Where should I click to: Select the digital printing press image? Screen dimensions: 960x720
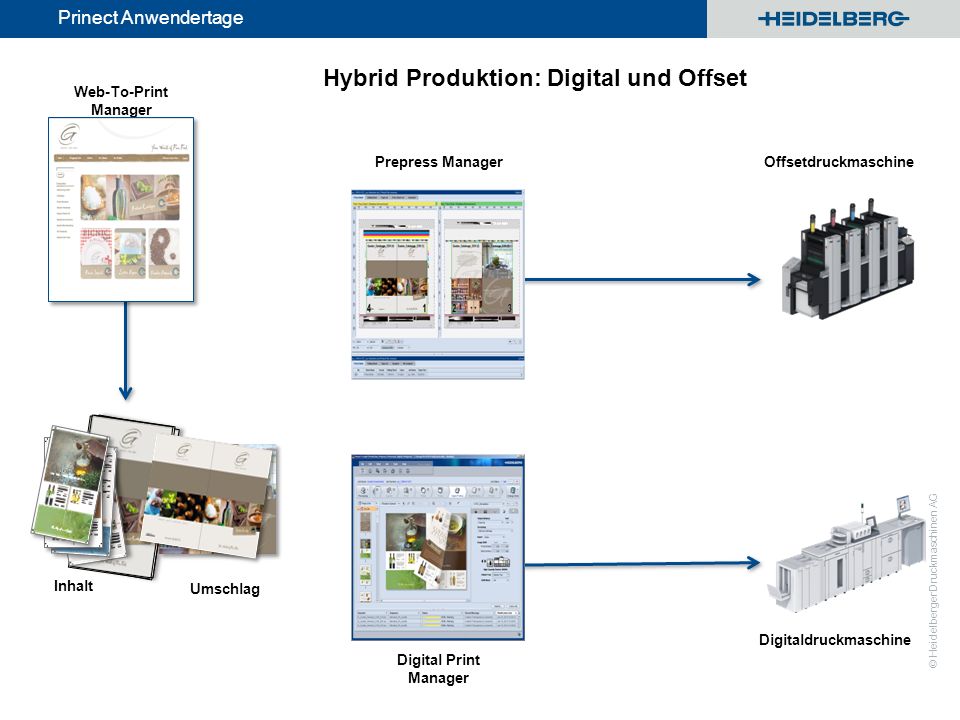coord(847,554)
